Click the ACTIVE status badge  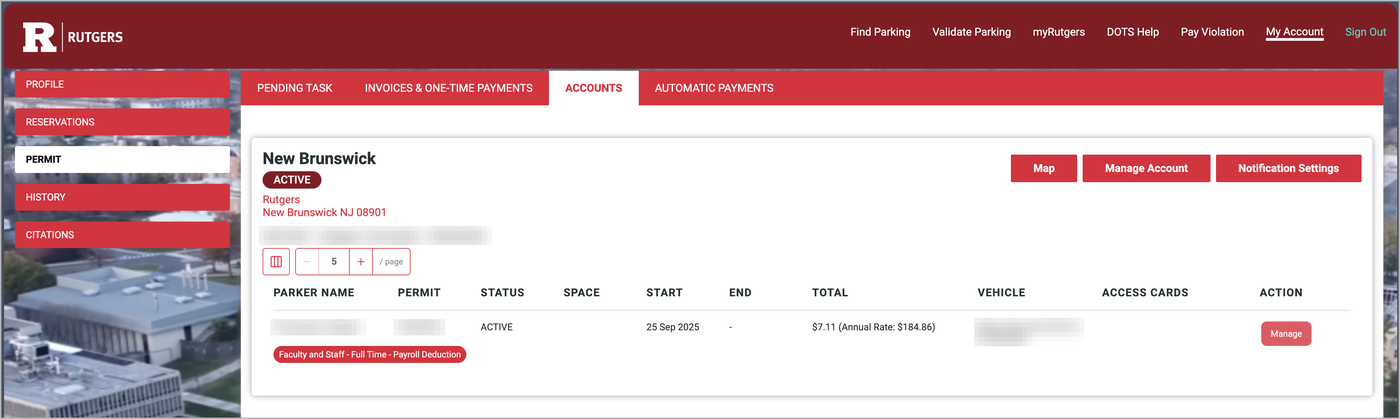pos(292,180)
